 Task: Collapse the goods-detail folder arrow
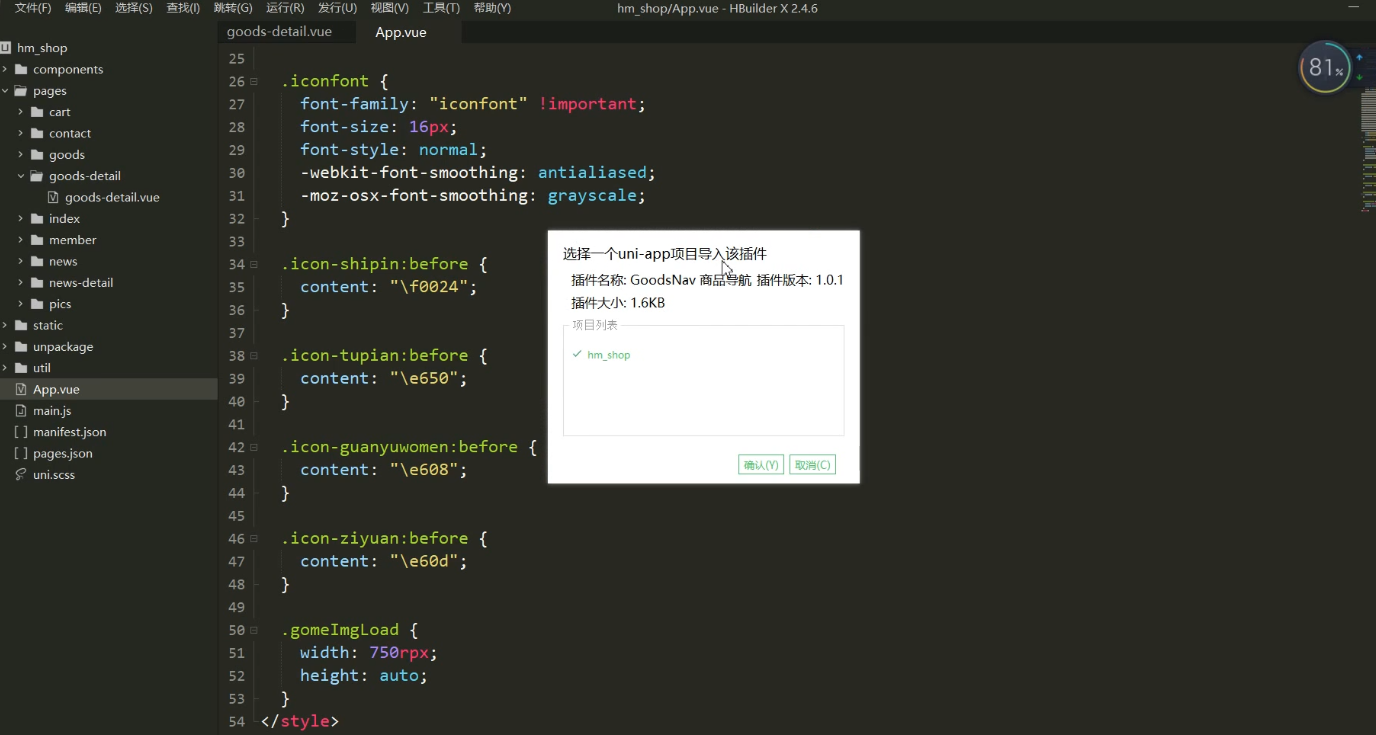(x=21, y=176)
